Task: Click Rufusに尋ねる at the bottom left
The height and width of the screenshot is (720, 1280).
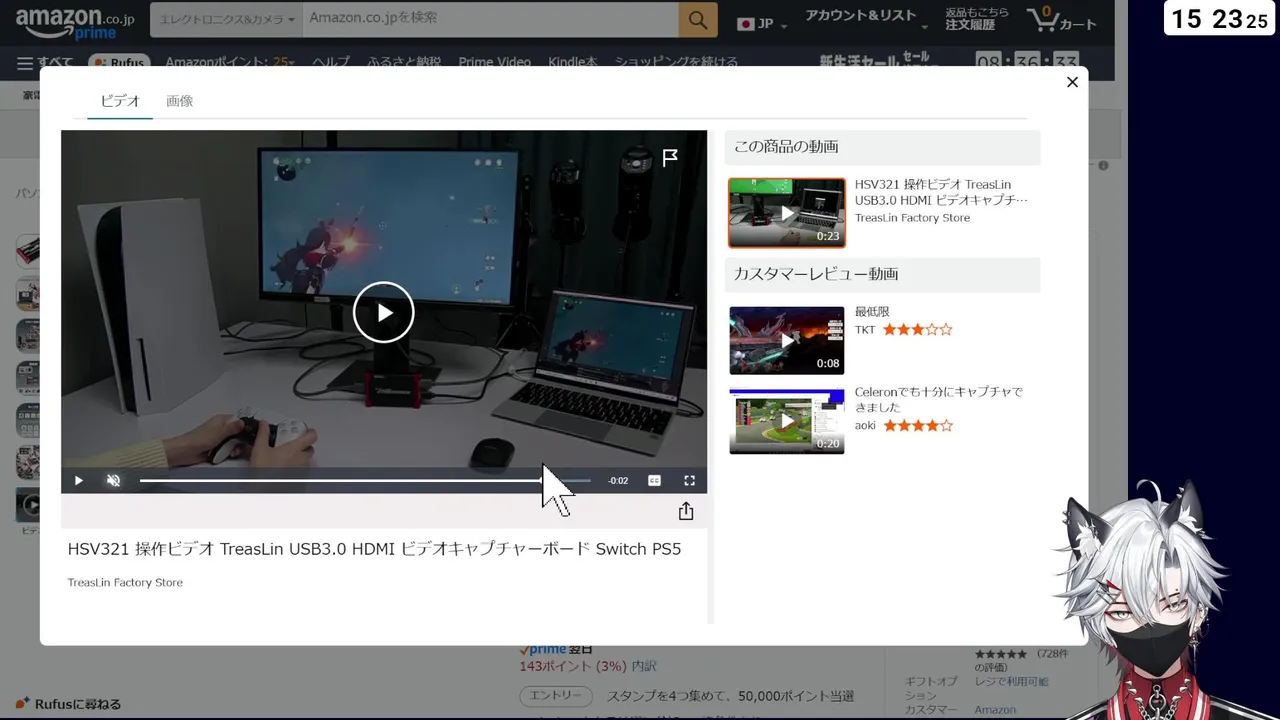Action: pos(69,704)
